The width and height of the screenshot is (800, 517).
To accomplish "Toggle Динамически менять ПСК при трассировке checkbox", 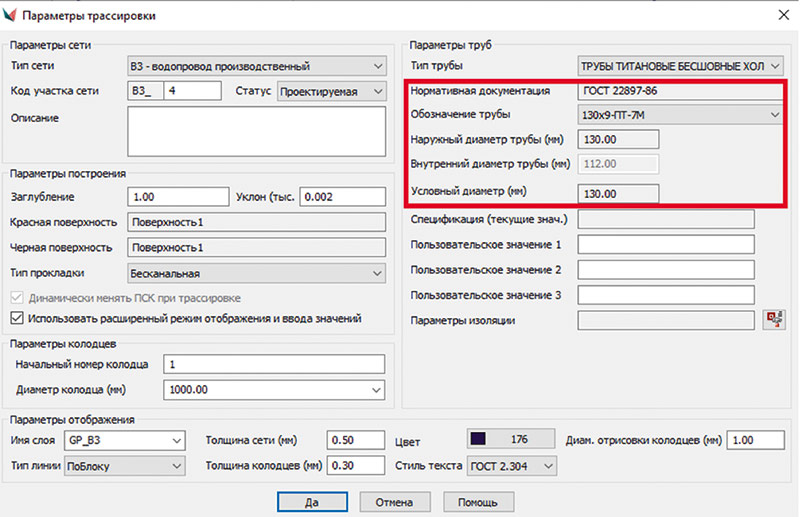I will [x=17, y=298].
